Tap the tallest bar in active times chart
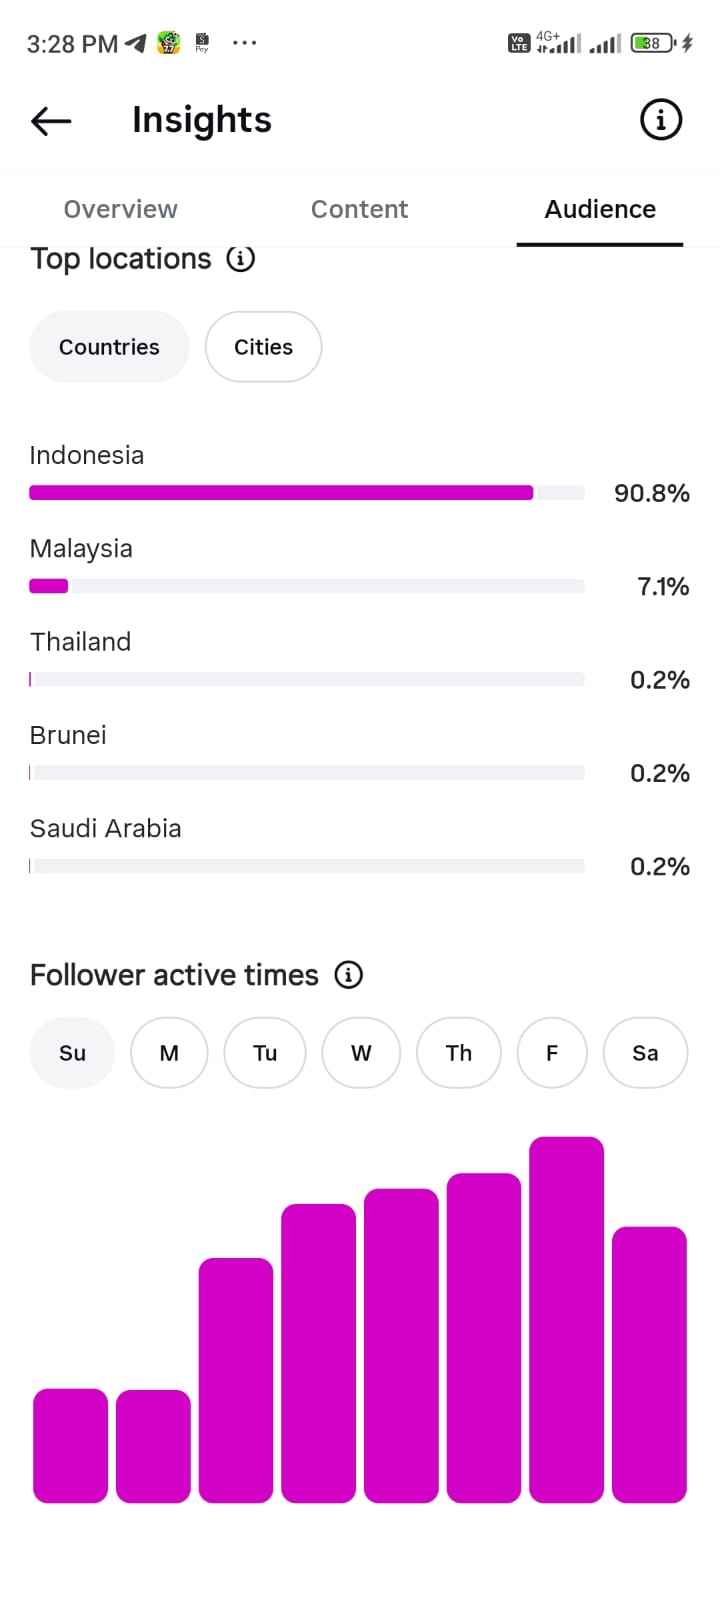Image resolution: width=720 pixels, height=1600 pixels. pyautogui.click(x=566, y=1320)
